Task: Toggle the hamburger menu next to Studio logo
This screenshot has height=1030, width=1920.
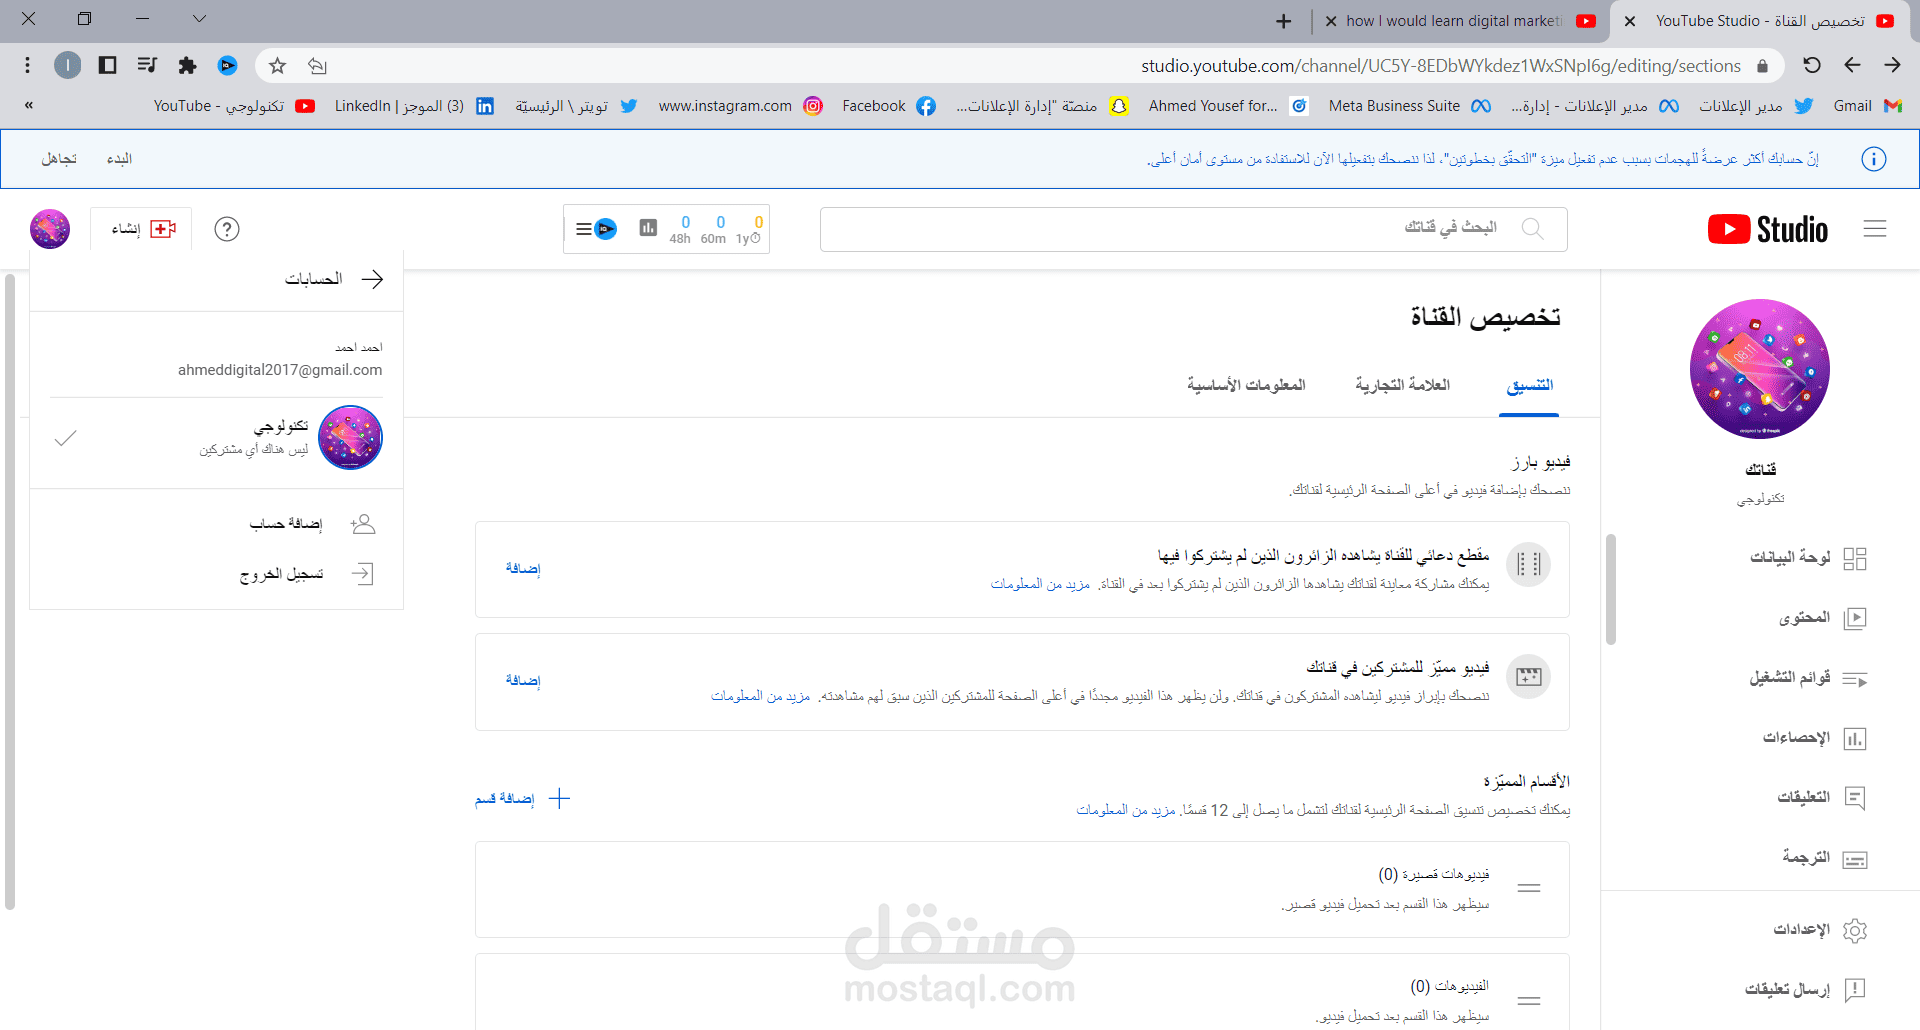Action: coord(1875,229)
